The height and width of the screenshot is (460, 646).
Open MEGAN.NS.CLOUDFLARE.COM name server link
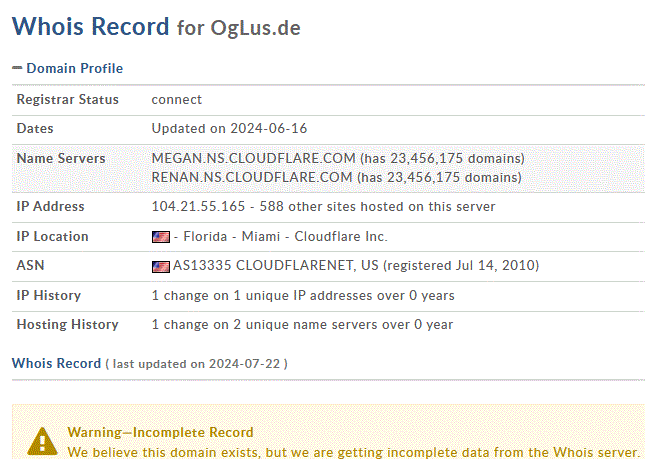253,159
